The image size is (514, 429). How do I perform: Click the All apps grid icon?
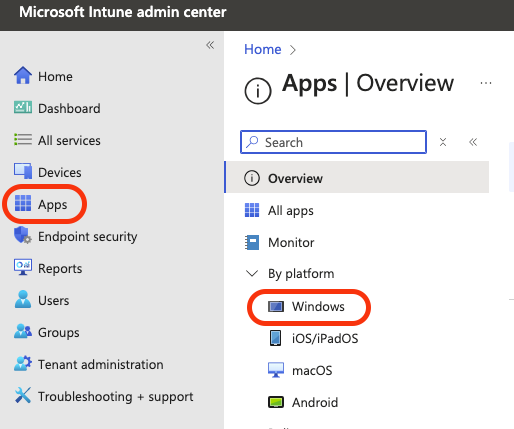click(x=252, y=210)
